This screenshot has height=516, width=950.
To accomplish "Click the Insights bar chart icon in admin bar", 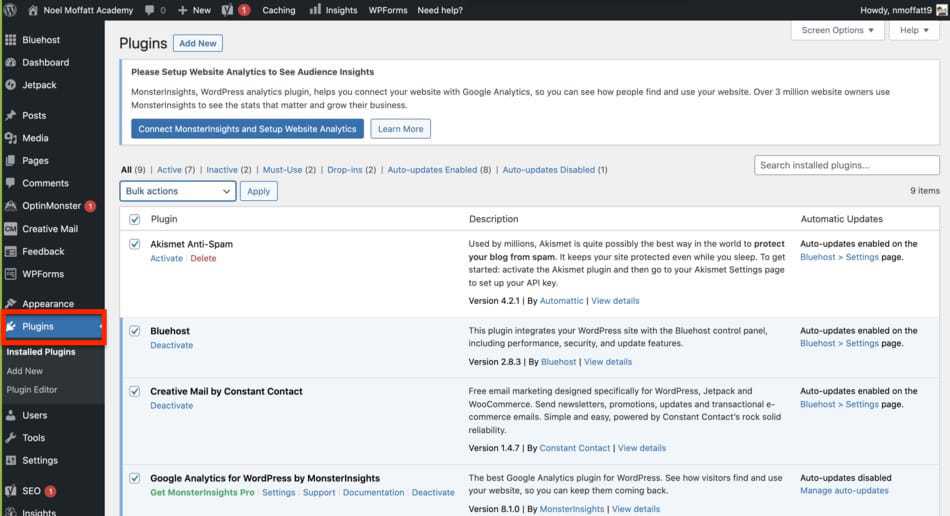I will click(315, 9).
